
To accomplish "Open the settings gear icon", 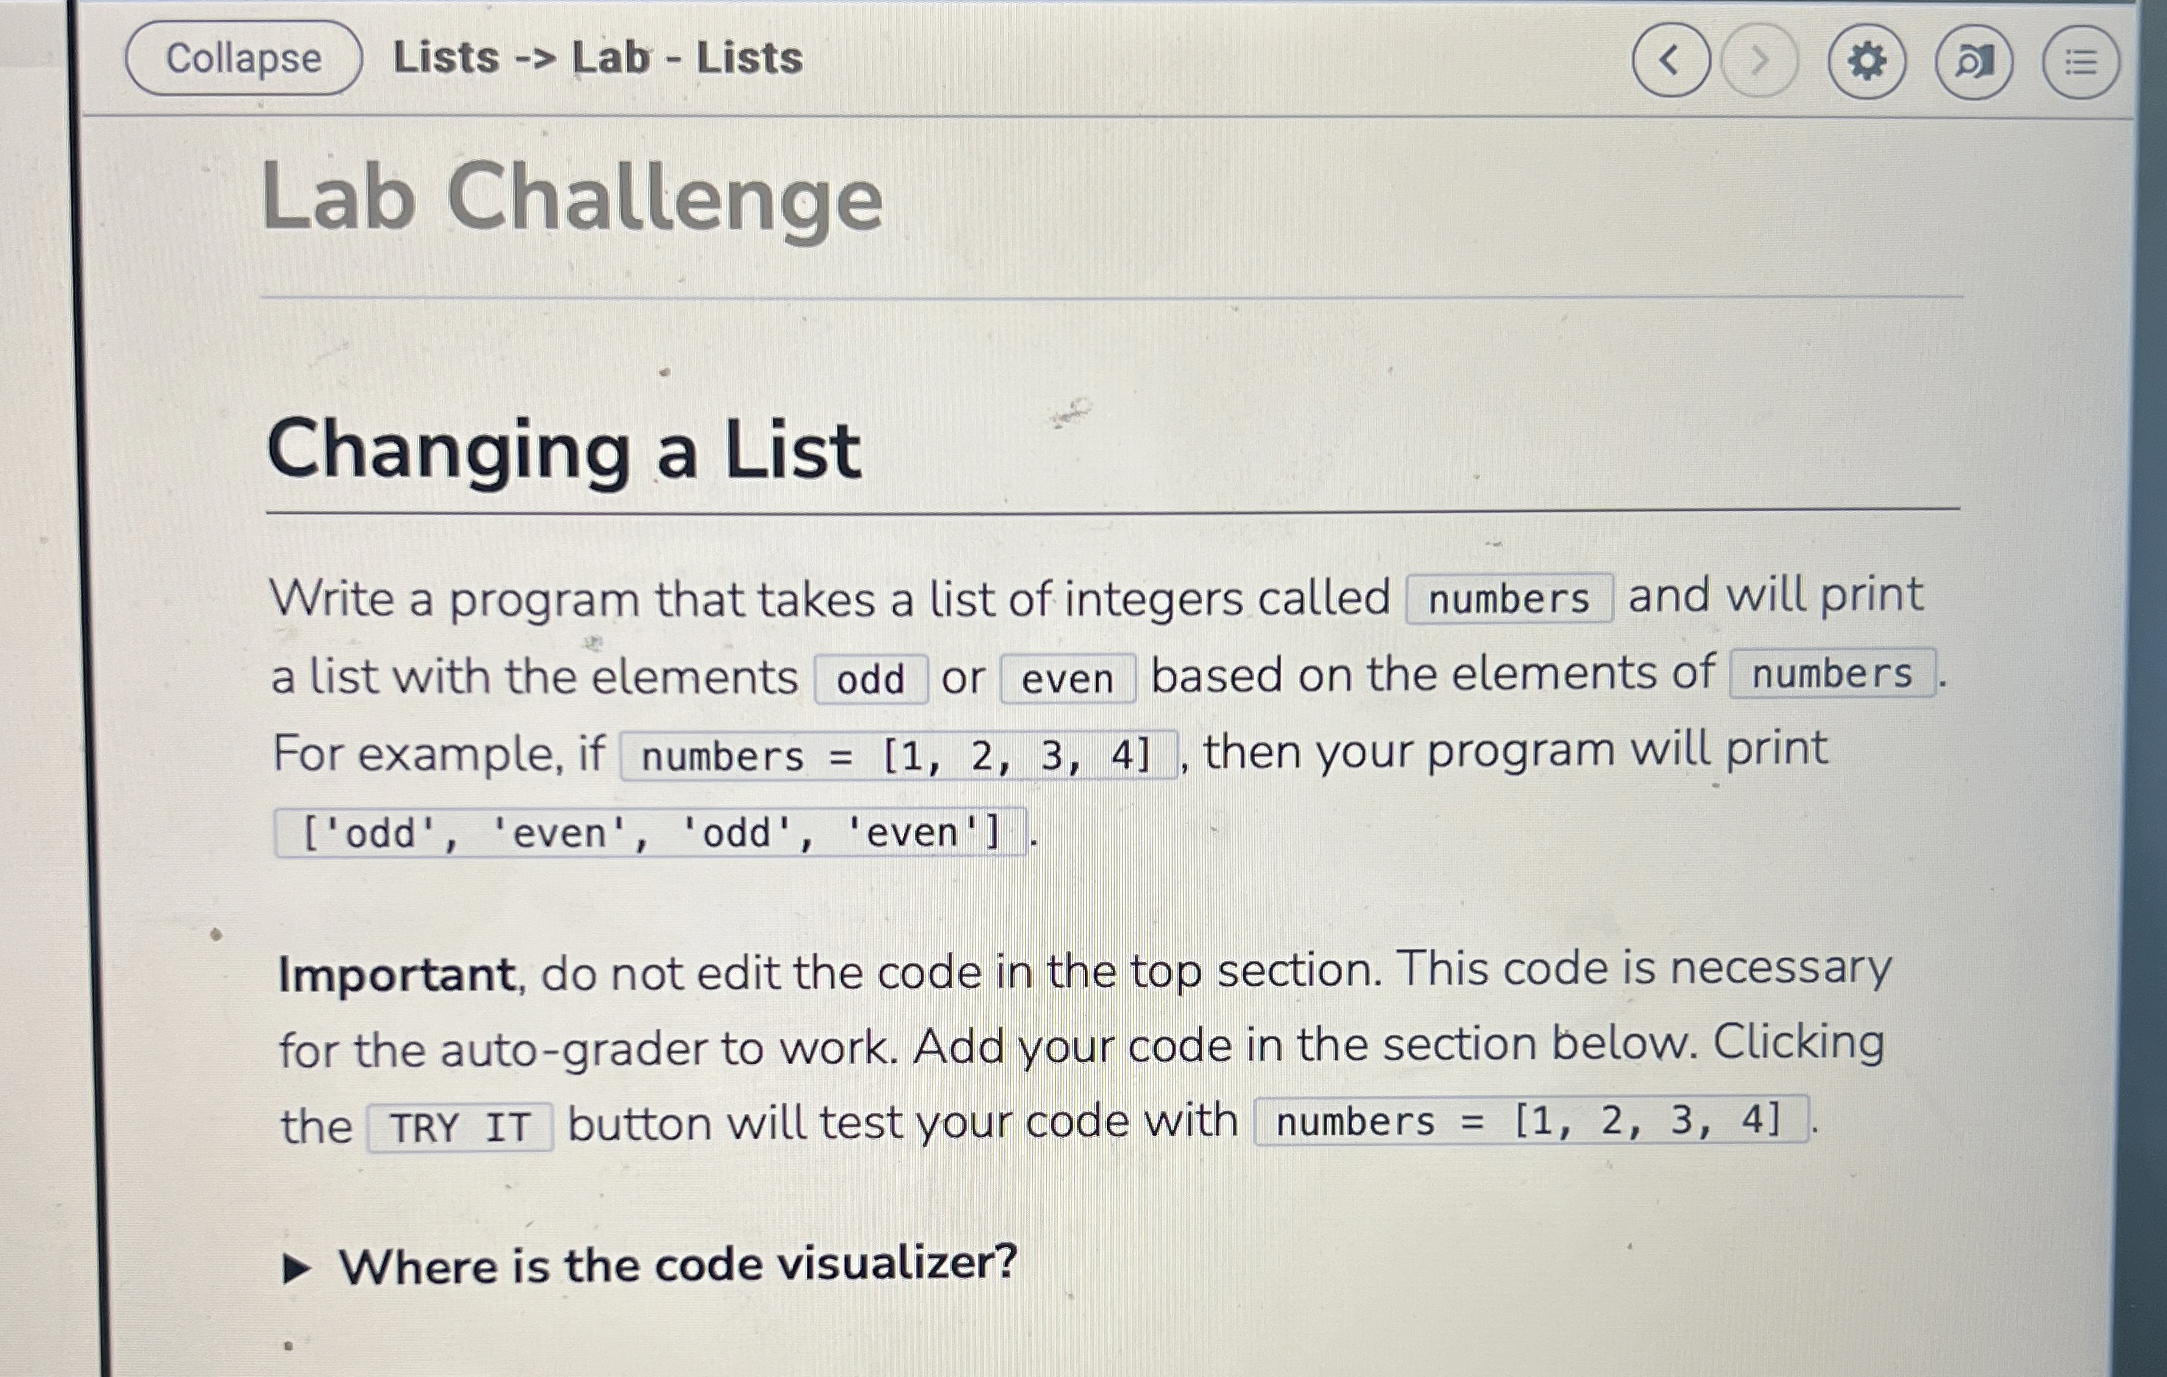I will tap(1870, 62).
